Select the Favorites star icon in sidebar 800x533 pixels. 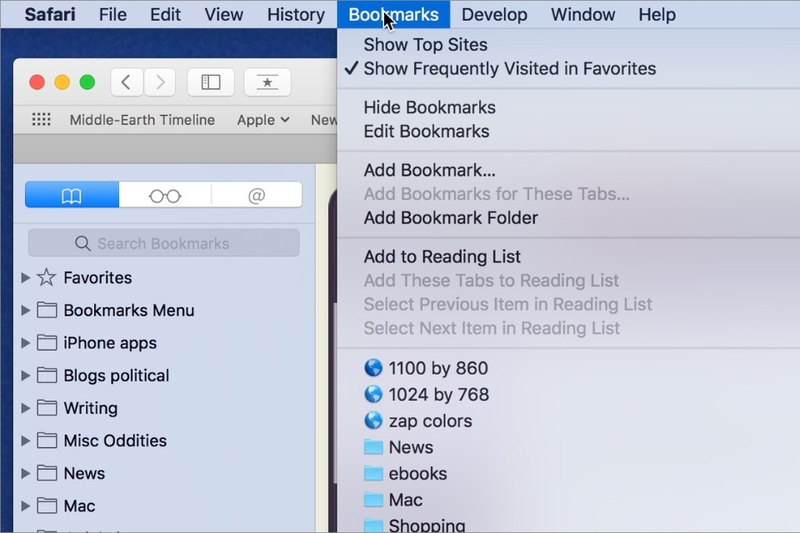(46, 277)
